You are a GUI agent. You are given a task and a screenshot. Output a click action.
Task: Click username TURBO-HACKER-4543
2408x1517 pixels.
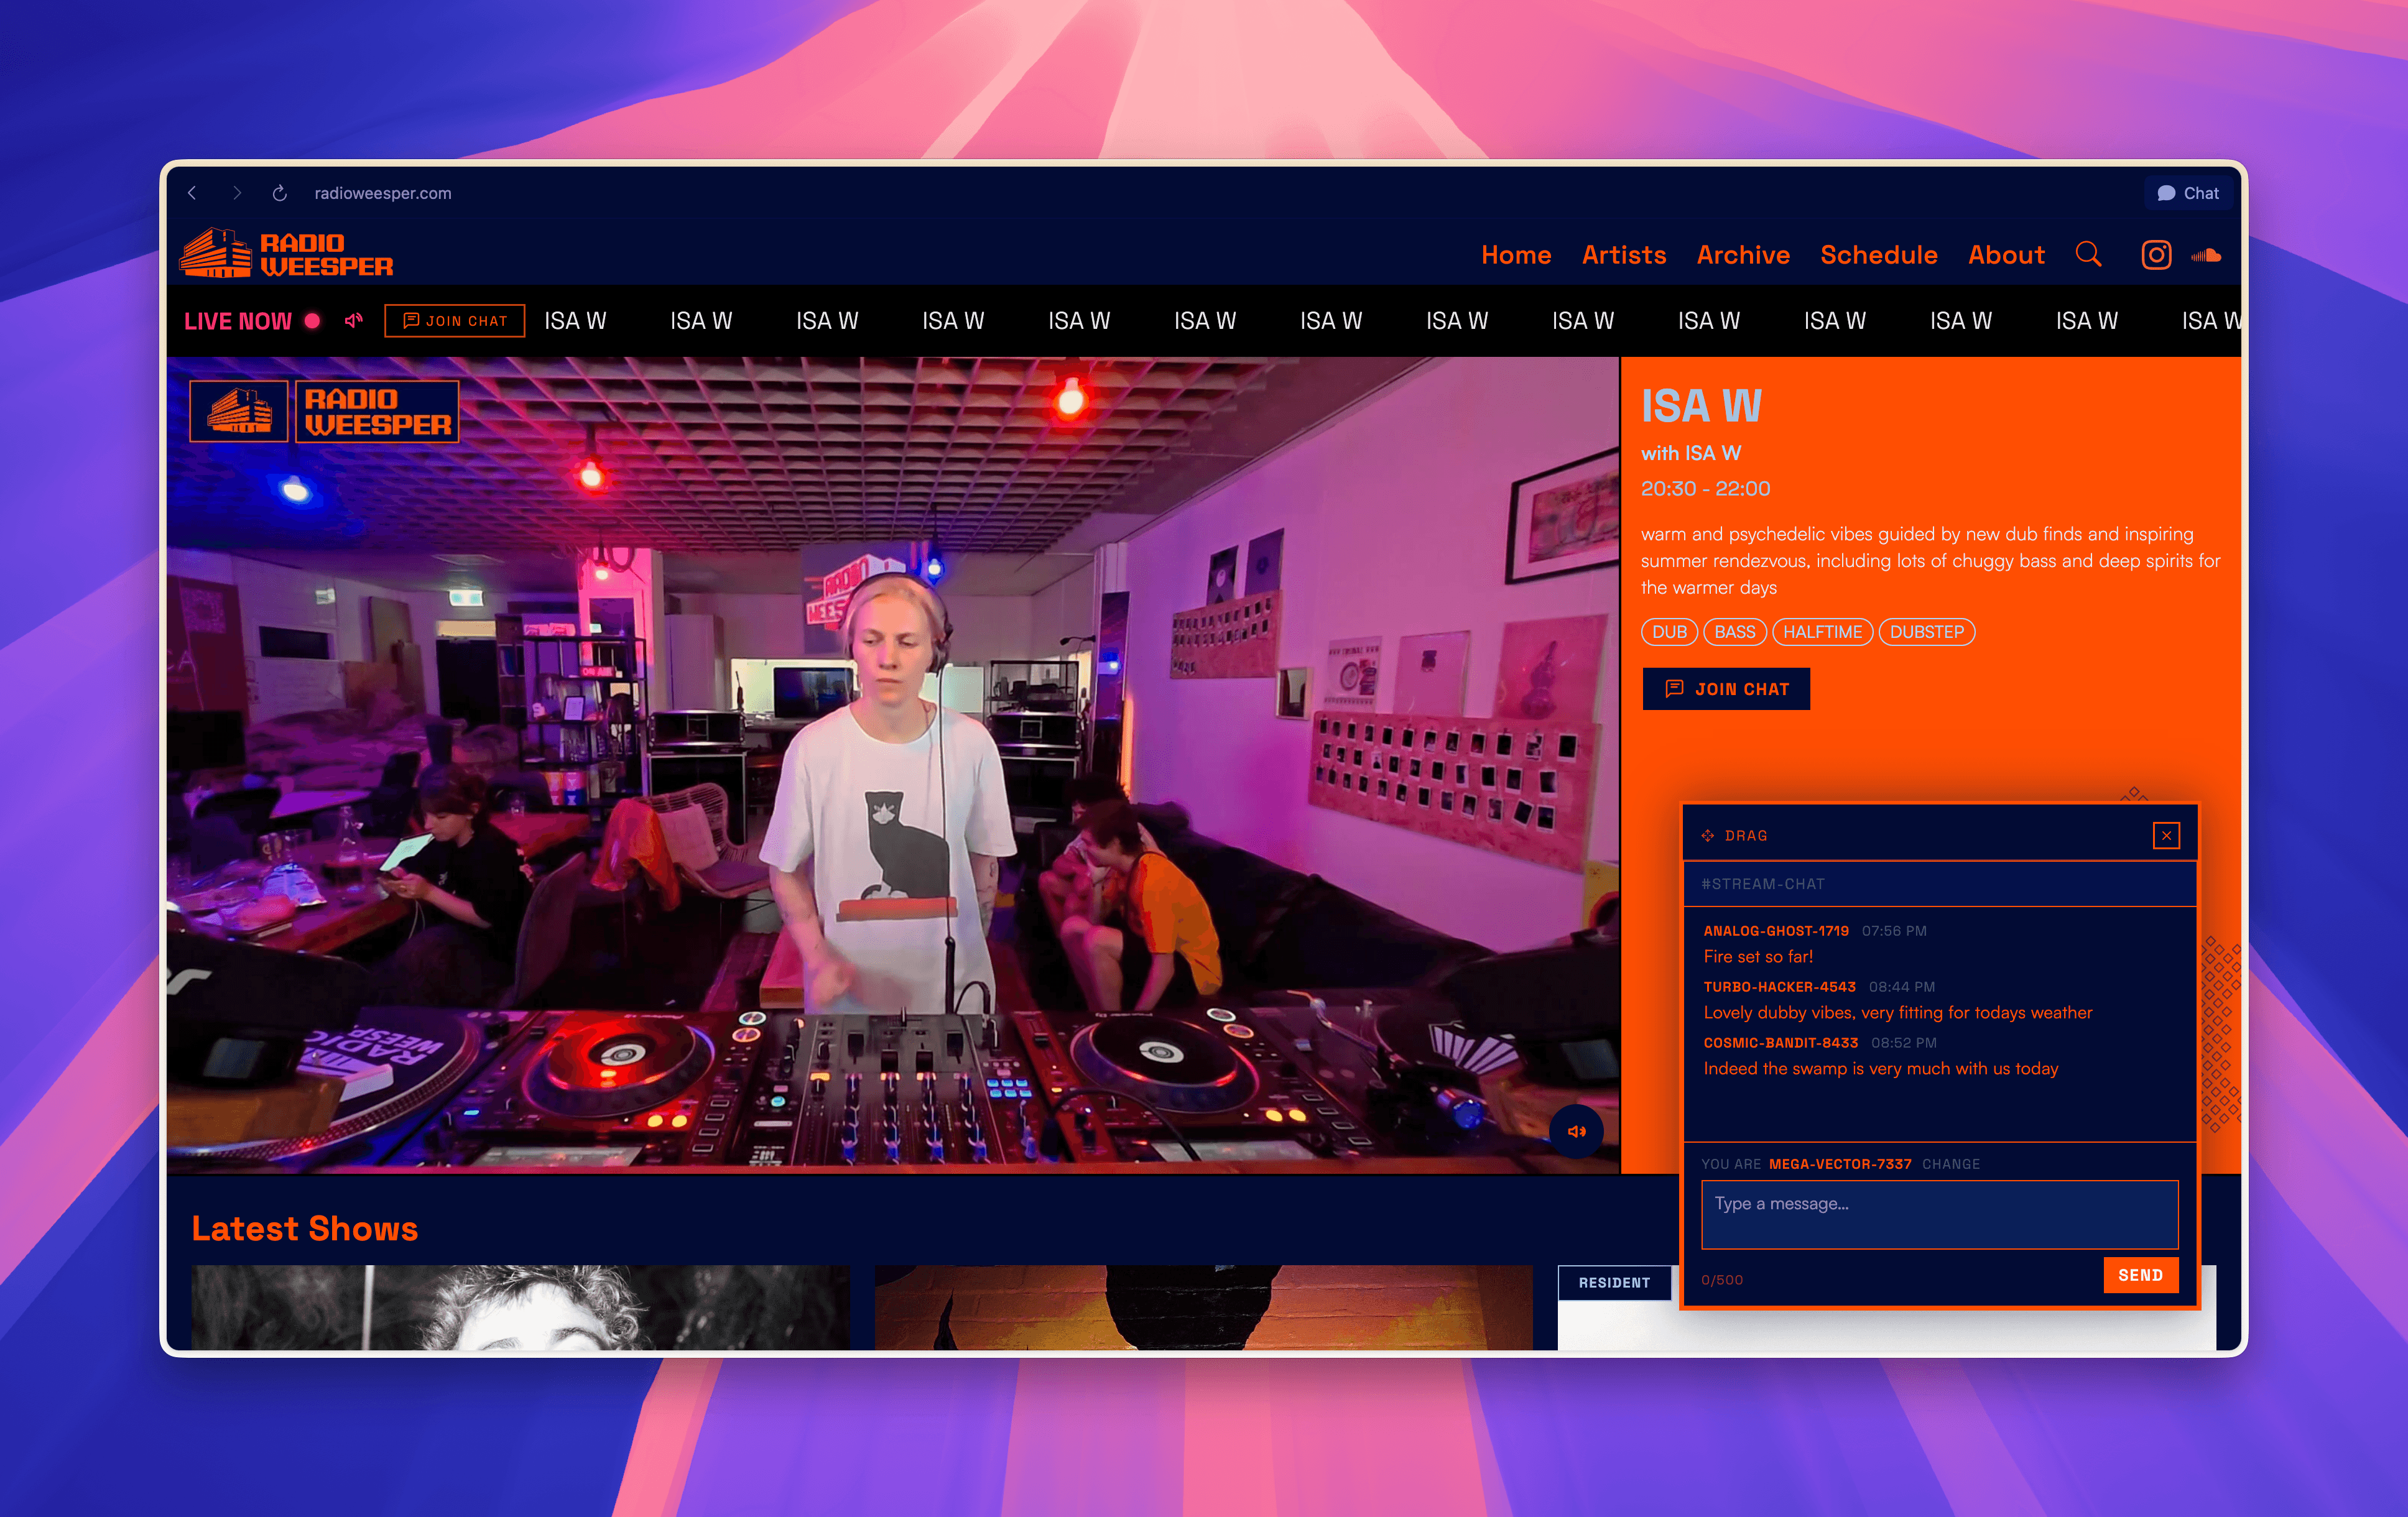point(1779,987)
